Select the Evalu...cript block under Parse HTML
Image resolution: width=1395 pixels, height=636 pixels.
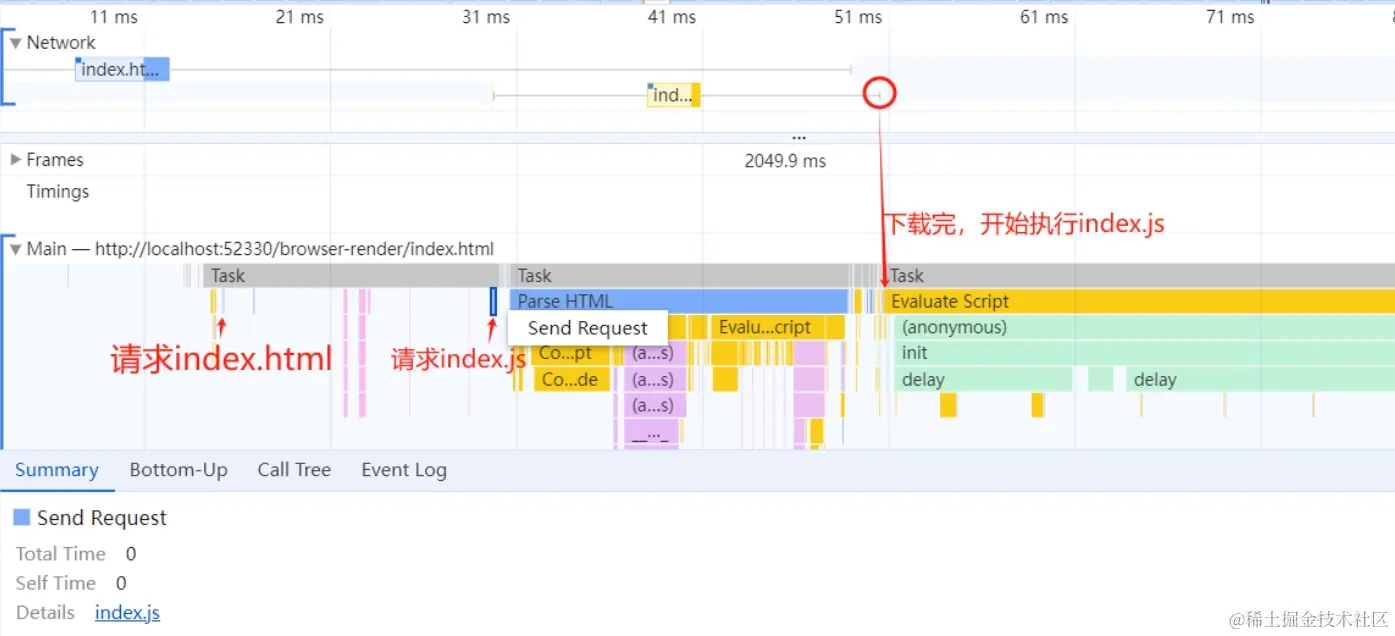tap(777, 327)
